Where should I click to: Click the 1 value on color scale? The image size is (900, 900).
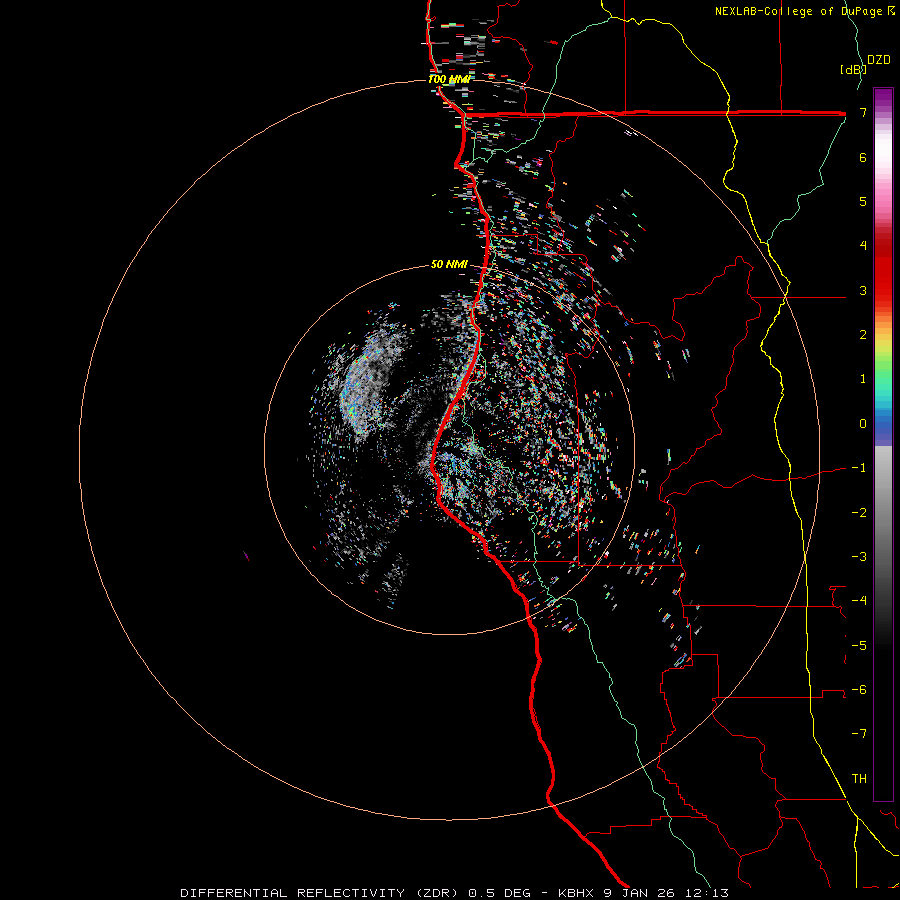[863, 379]
